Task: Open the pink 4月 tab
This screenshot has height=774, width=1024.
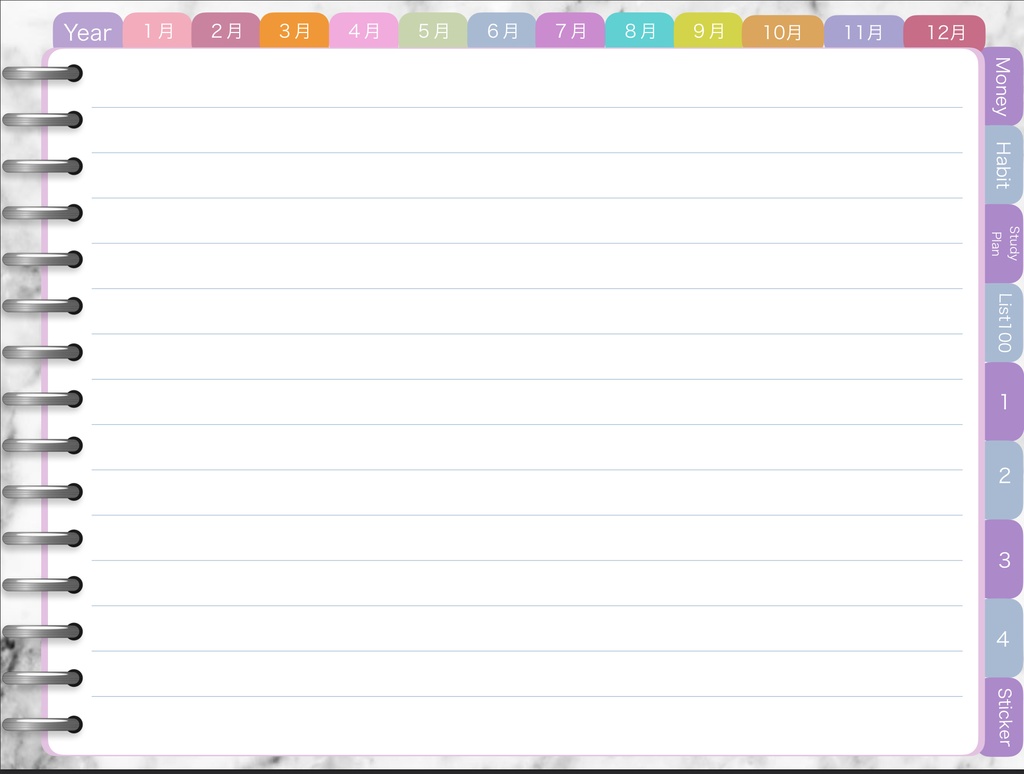Action: [x=364, y=31]
